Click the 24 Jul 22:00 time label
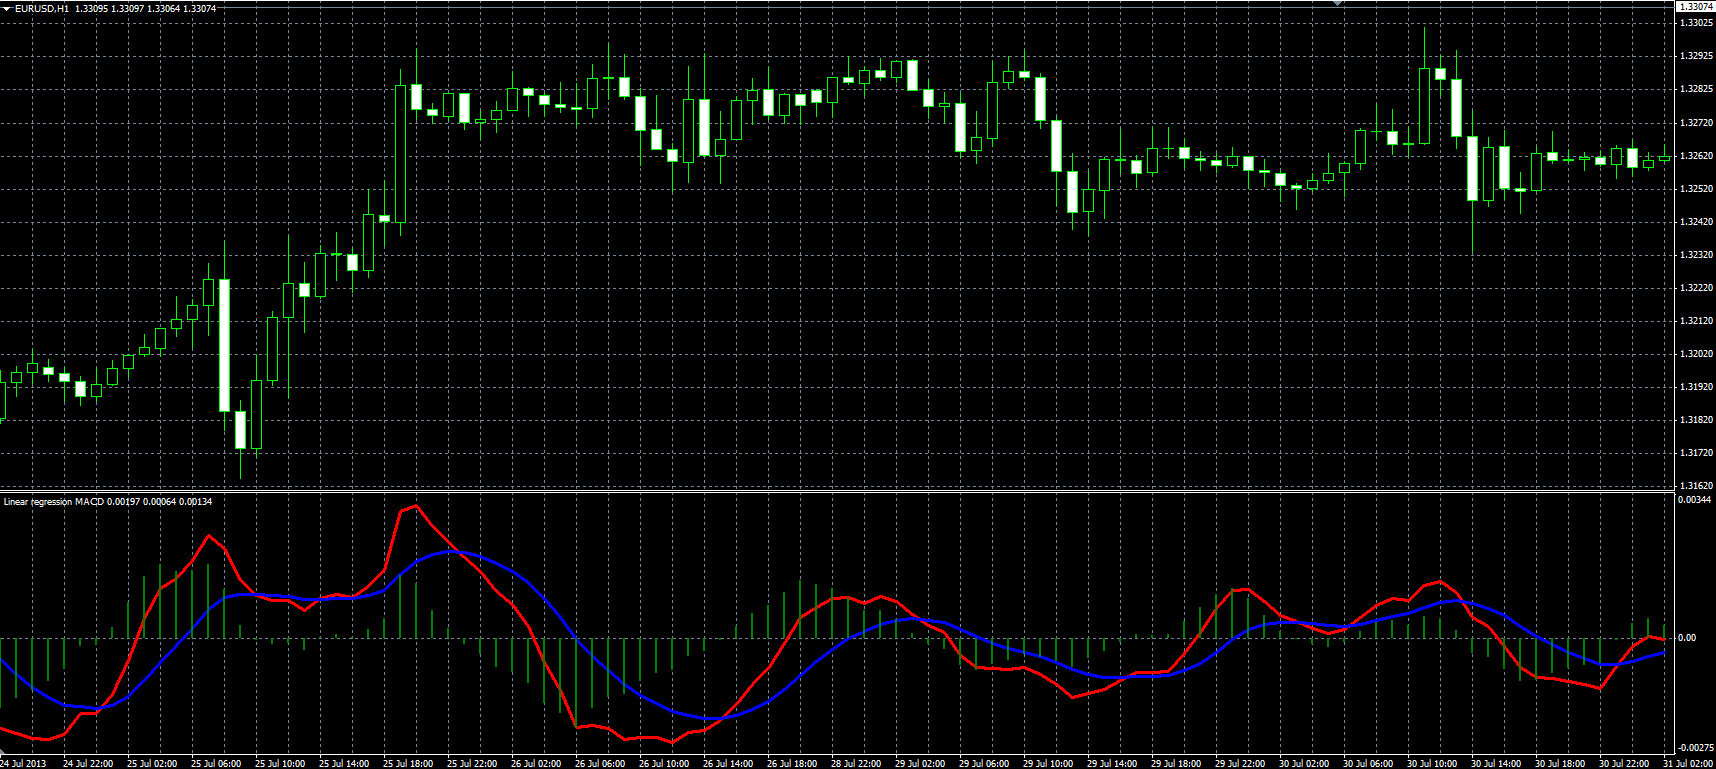Viewport: 1716px width, 769px height. pyautogui.click(x=88, y=764)
